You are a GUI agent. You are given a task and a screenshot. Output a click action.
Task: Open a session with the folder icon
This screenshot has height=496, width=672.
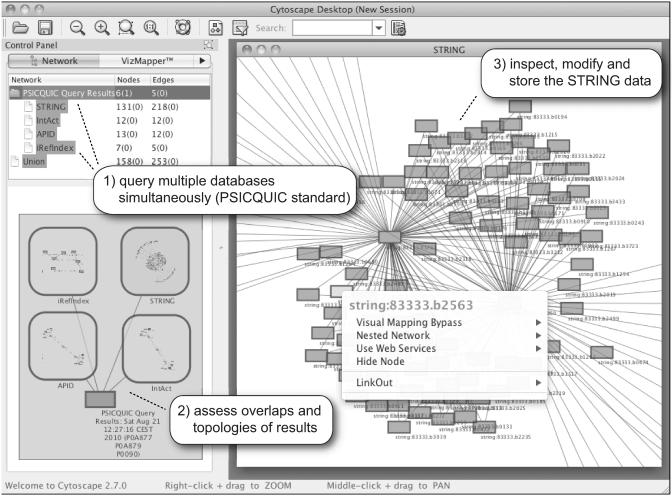tap(20, 28)
